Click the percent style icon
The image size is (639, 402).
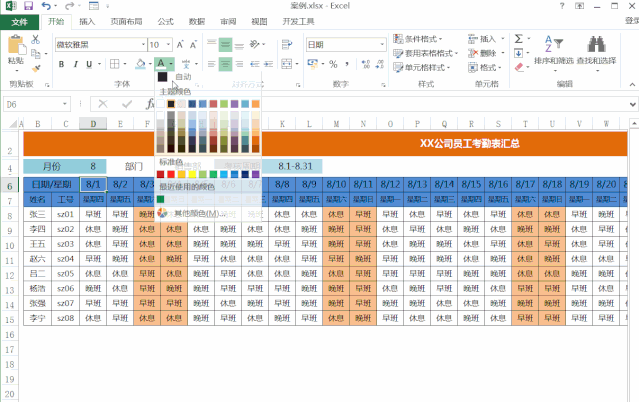pyautogui.click(x=333, y=64)
